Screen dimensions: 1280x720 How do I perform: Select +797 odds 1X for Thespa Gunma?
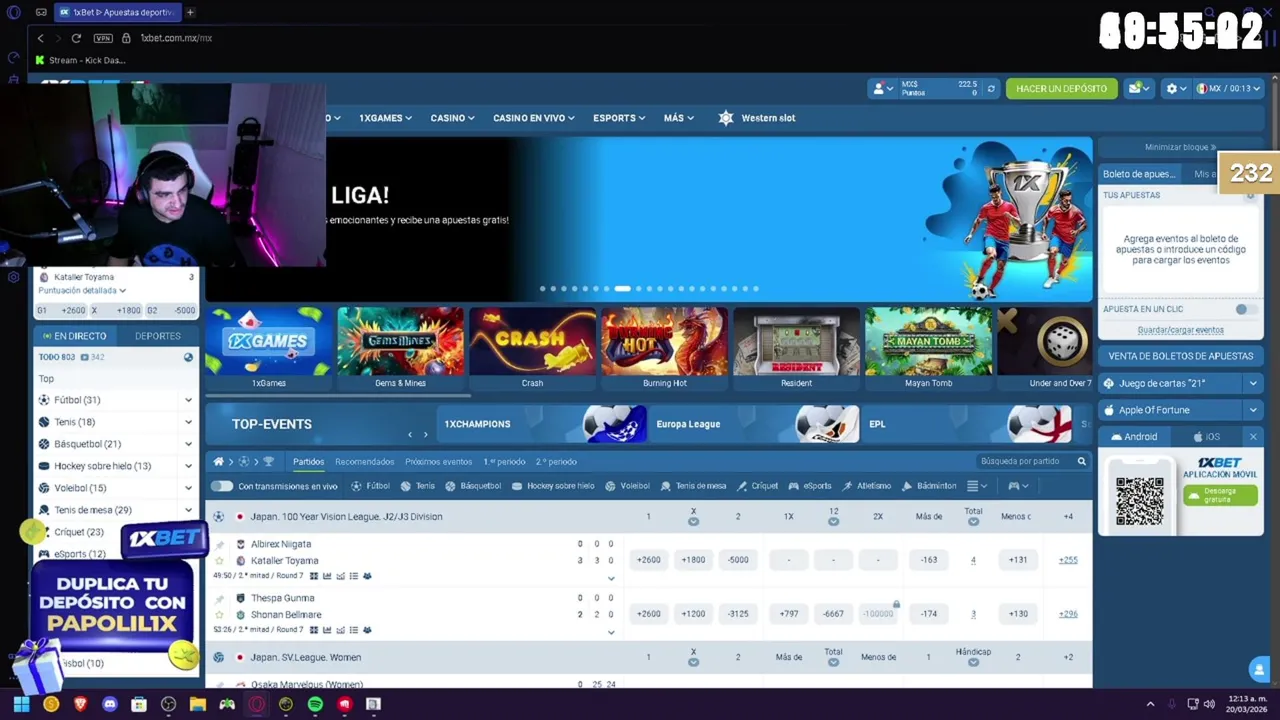tap(788, 614)
